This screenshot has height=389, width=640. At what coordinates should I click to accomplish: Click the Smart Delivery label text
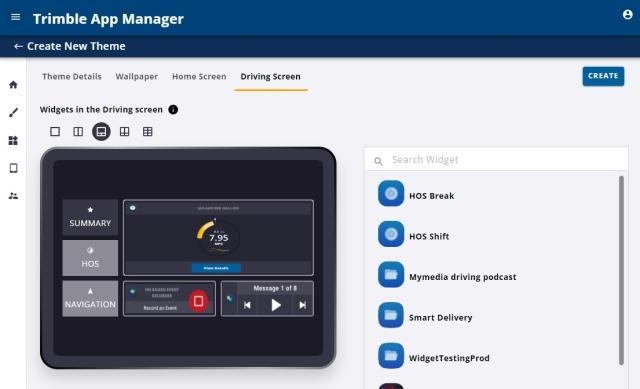point(440,318)
